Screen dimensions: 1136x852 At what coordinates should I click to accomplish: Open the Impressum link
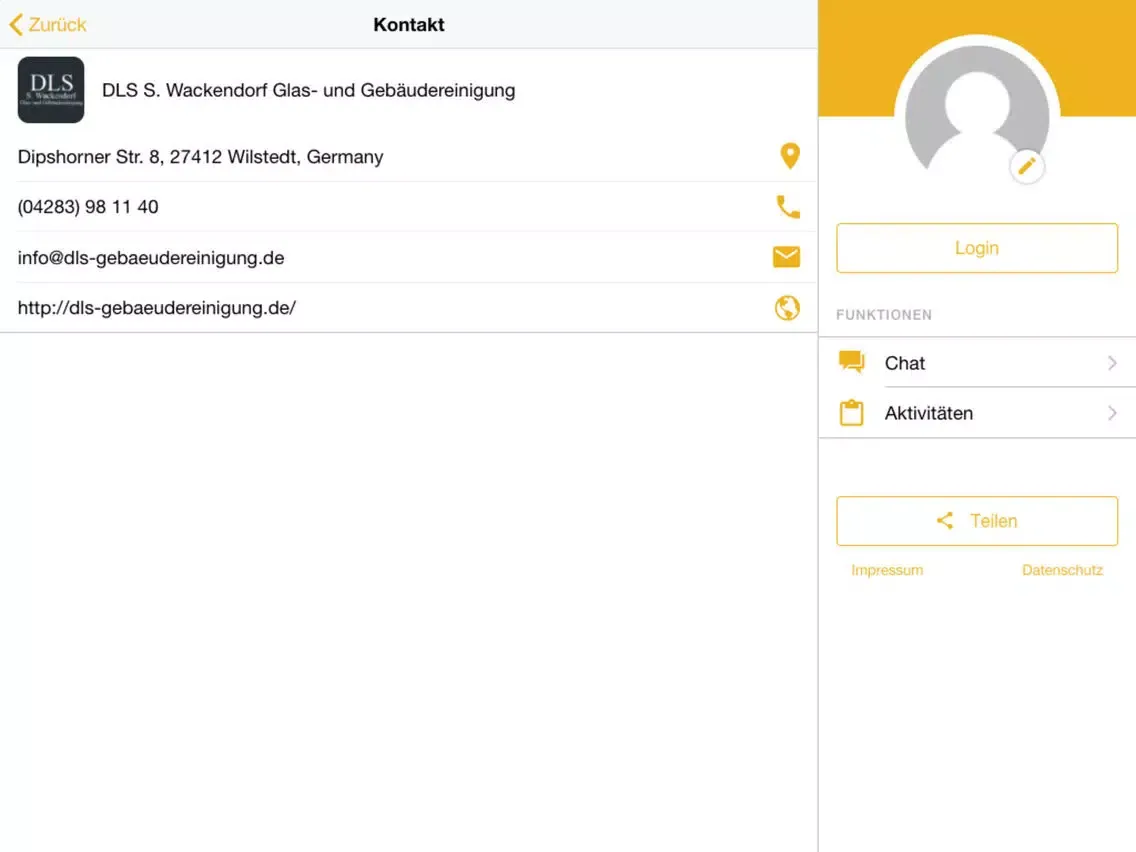point(887,570)
